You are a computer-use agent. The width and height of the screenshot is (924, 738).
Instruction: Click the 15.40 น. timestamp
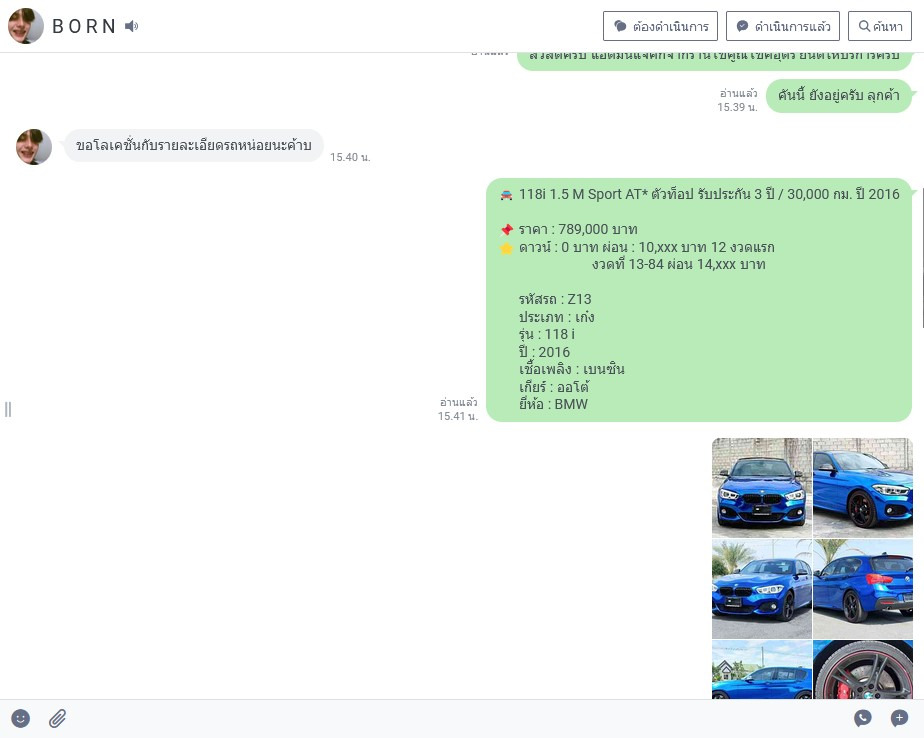[x=350, y=157]
